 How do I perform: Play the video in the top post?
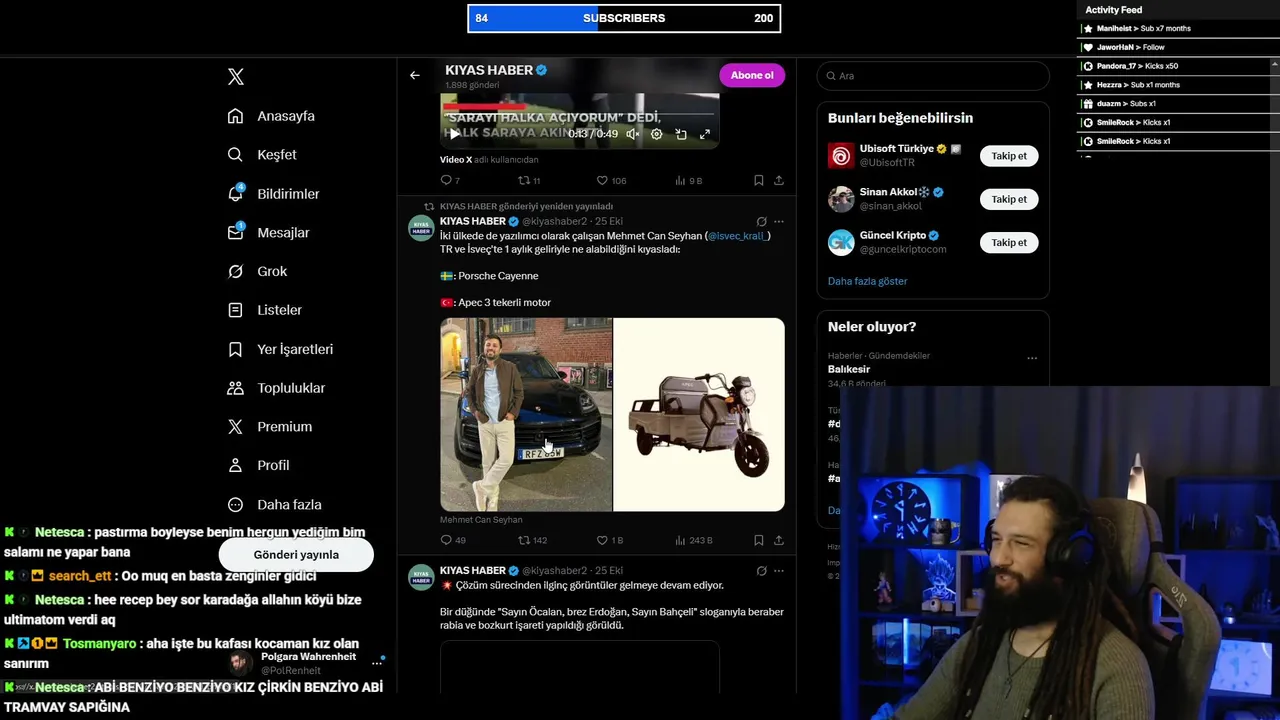[x=455, y=134]
